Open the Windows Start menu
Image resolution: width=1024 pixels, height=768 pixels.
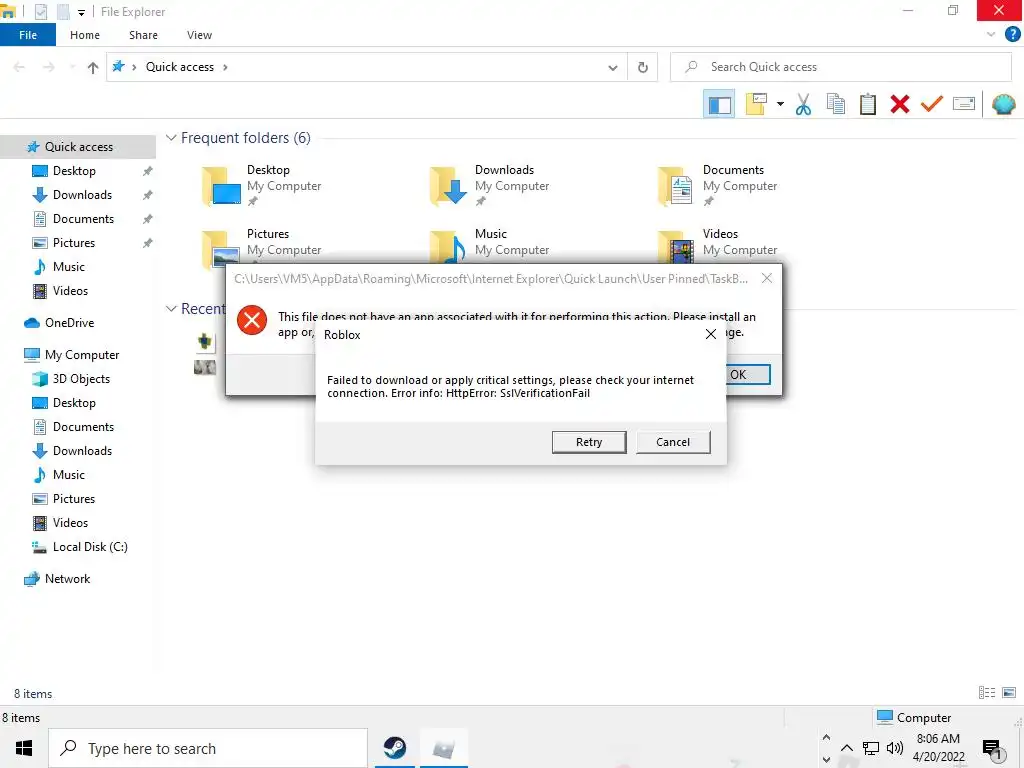[x=24, y=748]
